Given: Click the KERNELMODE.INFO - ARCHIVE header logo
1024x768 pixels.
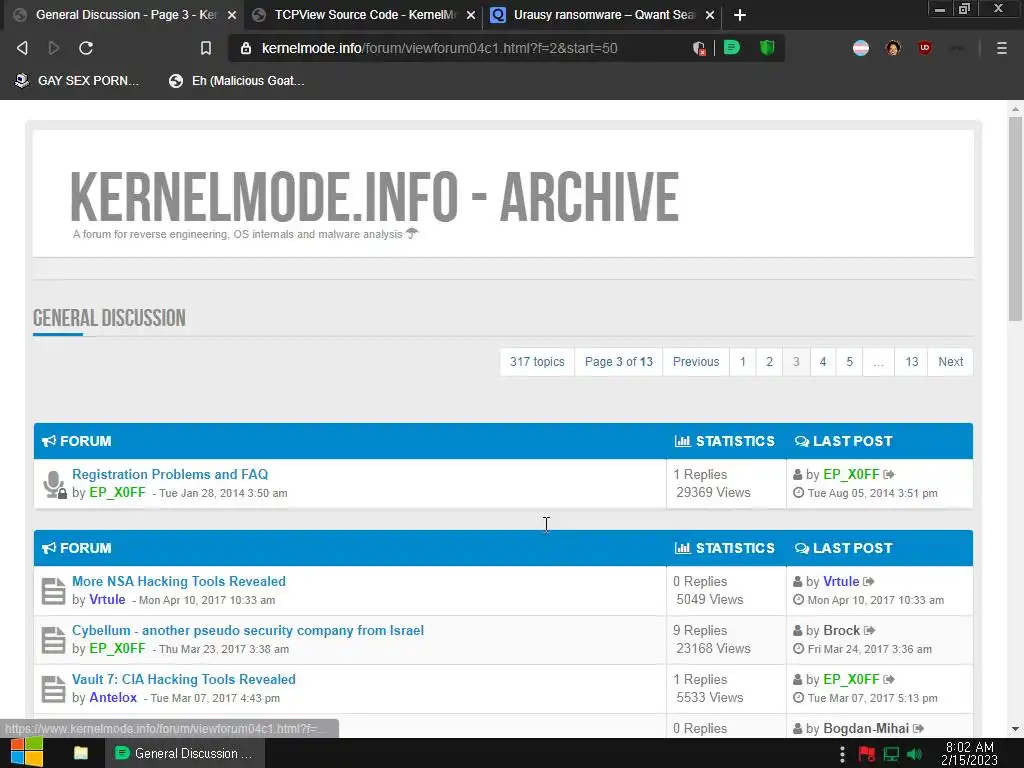Looking at the screenshot, I should coord(374,197).
